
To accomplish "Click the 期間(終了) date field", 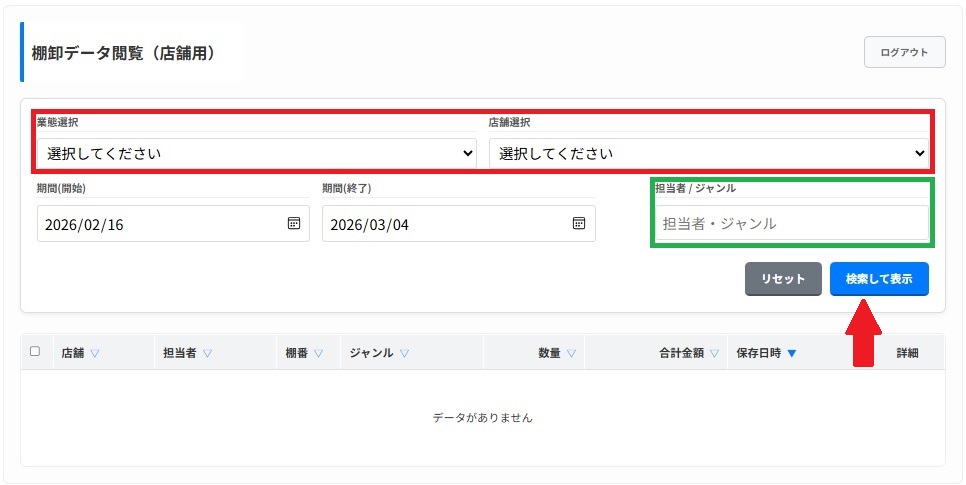I will (445, 224).
